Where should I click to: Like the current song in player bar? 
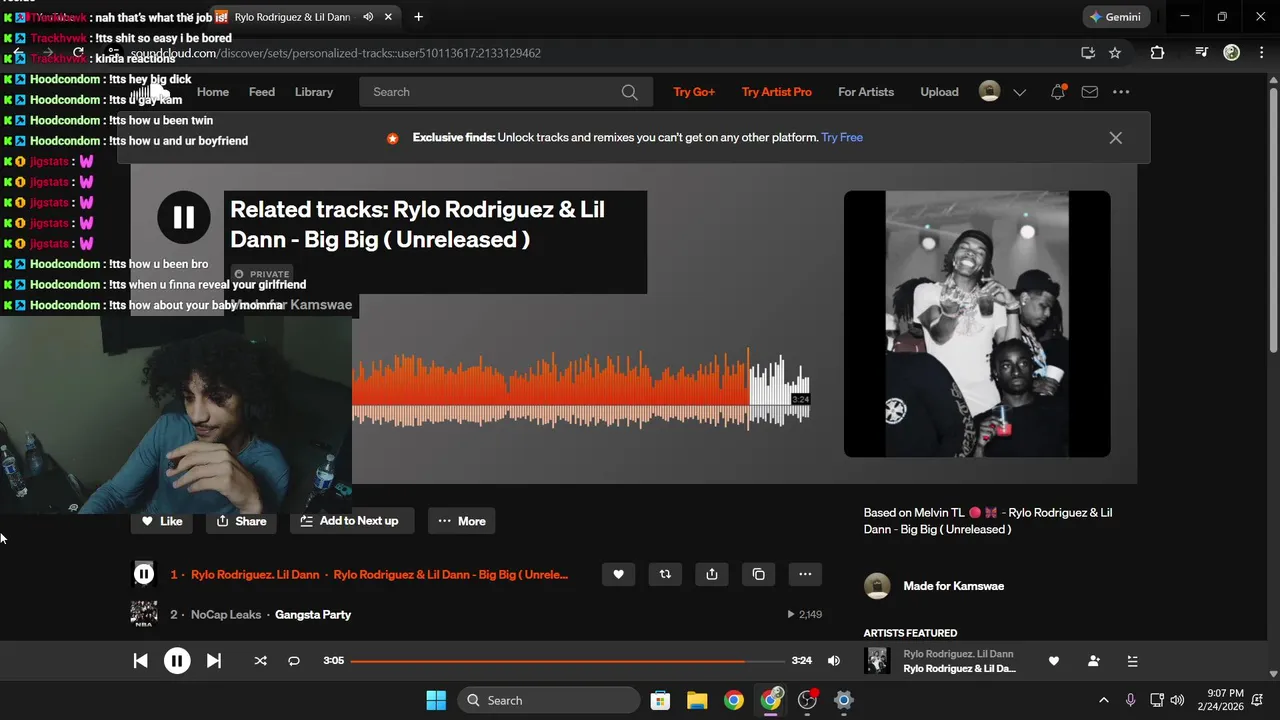point(1053,661)
